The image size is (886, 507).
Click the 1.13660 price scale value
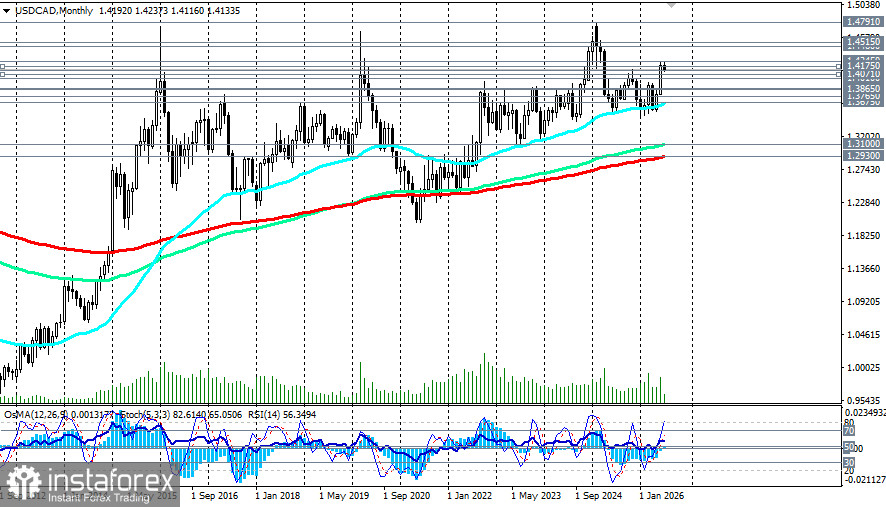click(863, 268)
